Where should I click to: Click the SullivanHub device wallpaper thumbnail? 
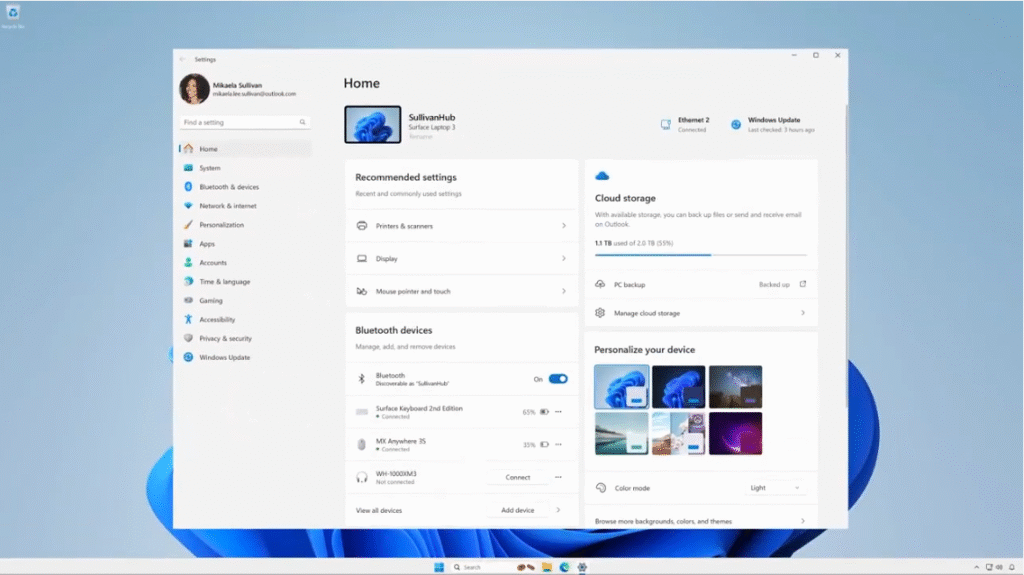(373, 124)
